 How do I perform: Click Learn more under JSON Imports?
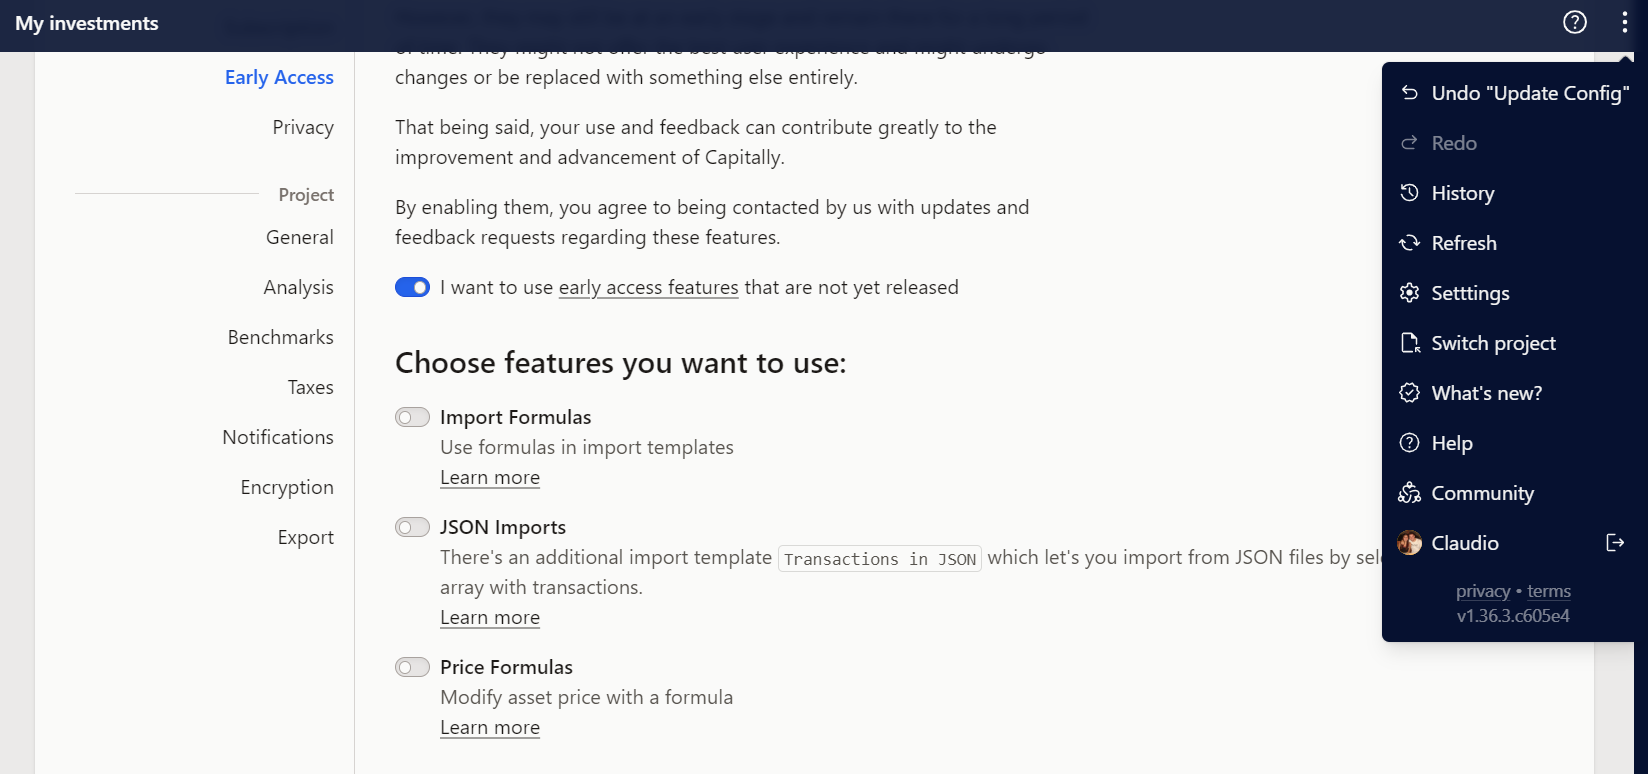(x=490, y=618)
